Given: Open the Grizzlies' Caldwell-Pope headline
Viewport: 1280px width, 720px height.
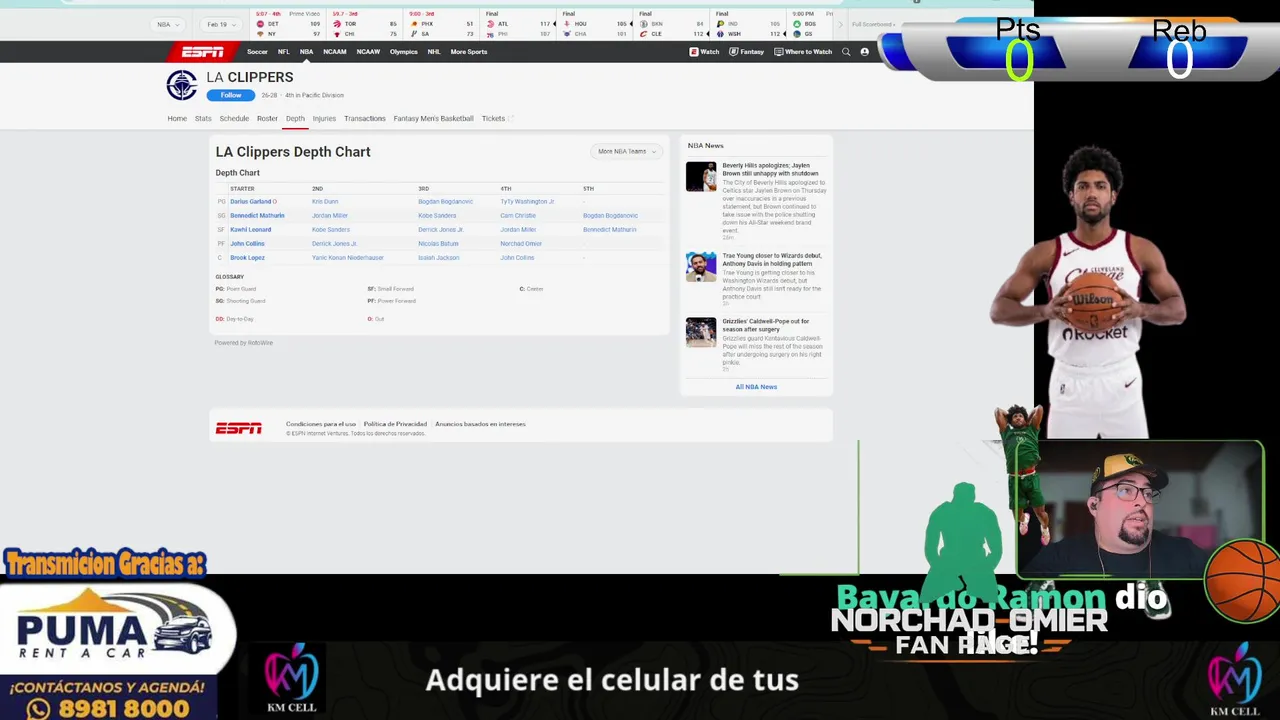Looking at the screenshot, I should pyautogui.click(x=766, y=325).
